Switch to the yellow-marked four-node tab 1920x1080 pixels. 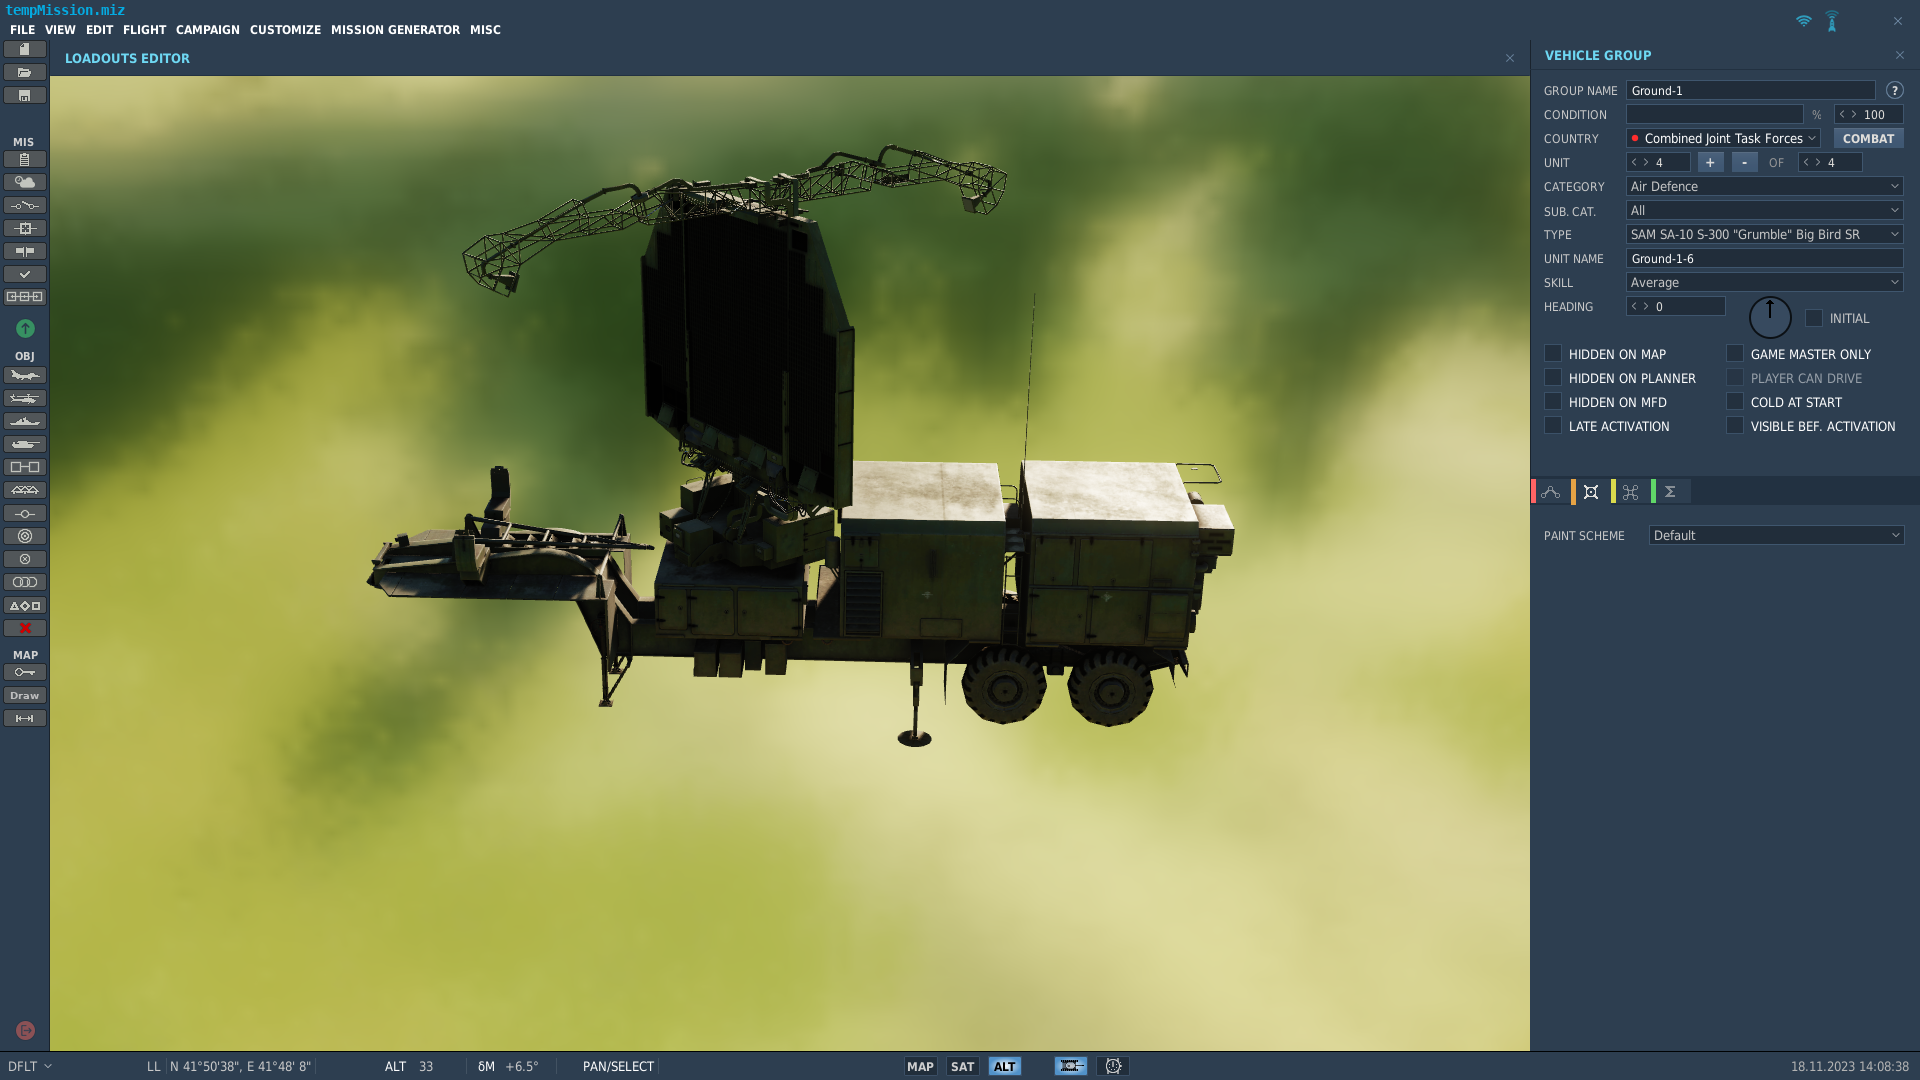coord(1631,491)
